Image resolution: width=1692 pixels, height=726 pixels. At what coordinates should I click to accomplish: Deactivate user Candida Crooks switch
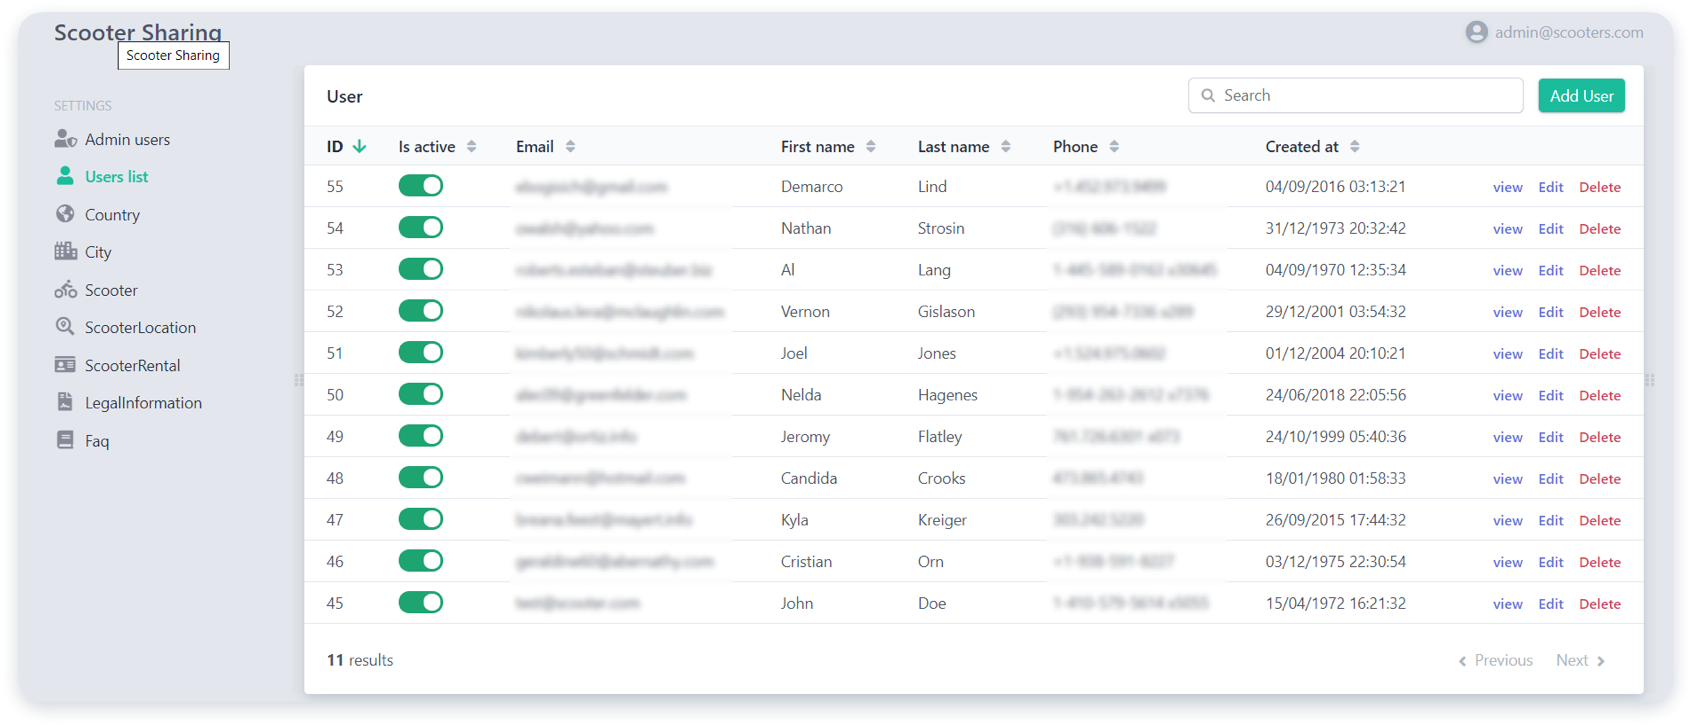[x=421, y=478]
